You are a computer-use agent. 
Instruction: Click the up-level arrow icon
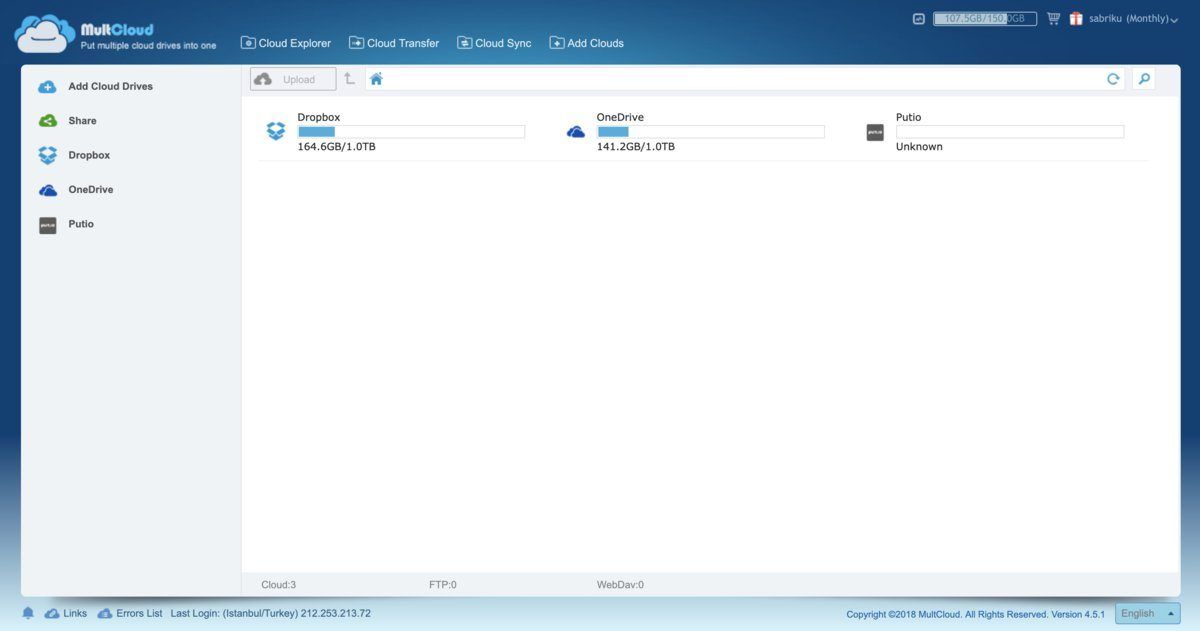click(349, 79)
